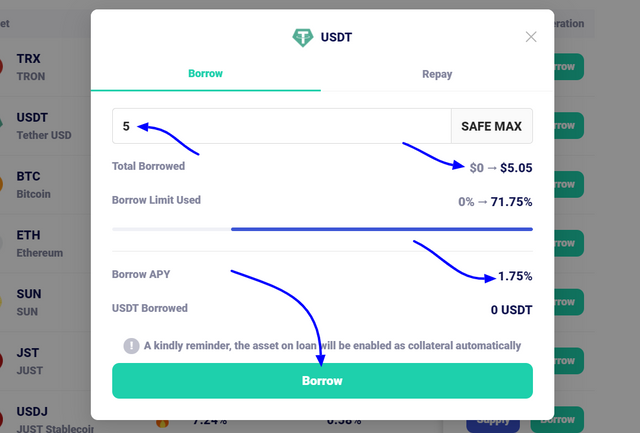Viewport: 640px width, 433px height.
Task: Select the SUN asset row
Action: point(45,302)
